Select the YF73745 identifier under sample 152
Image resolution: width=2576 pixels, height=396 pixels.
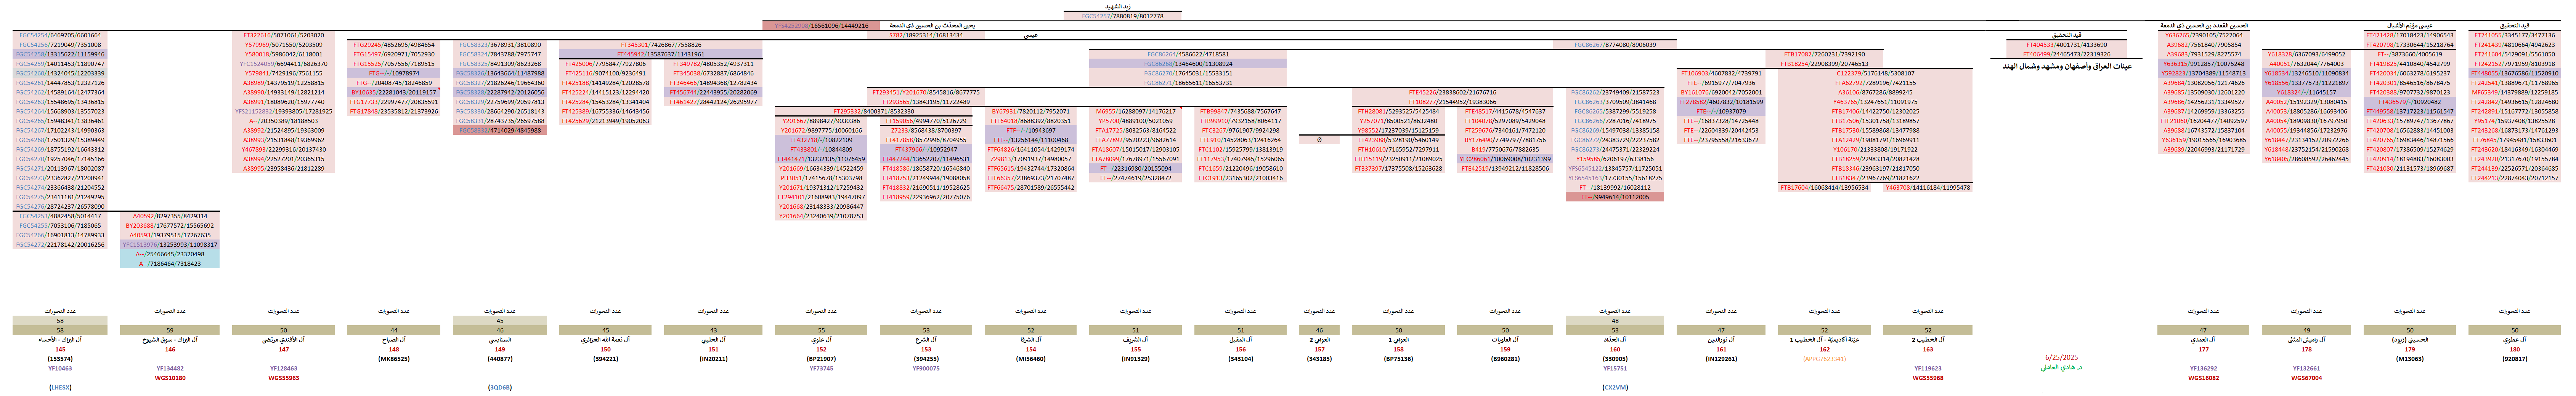click(x=821, y=368)
